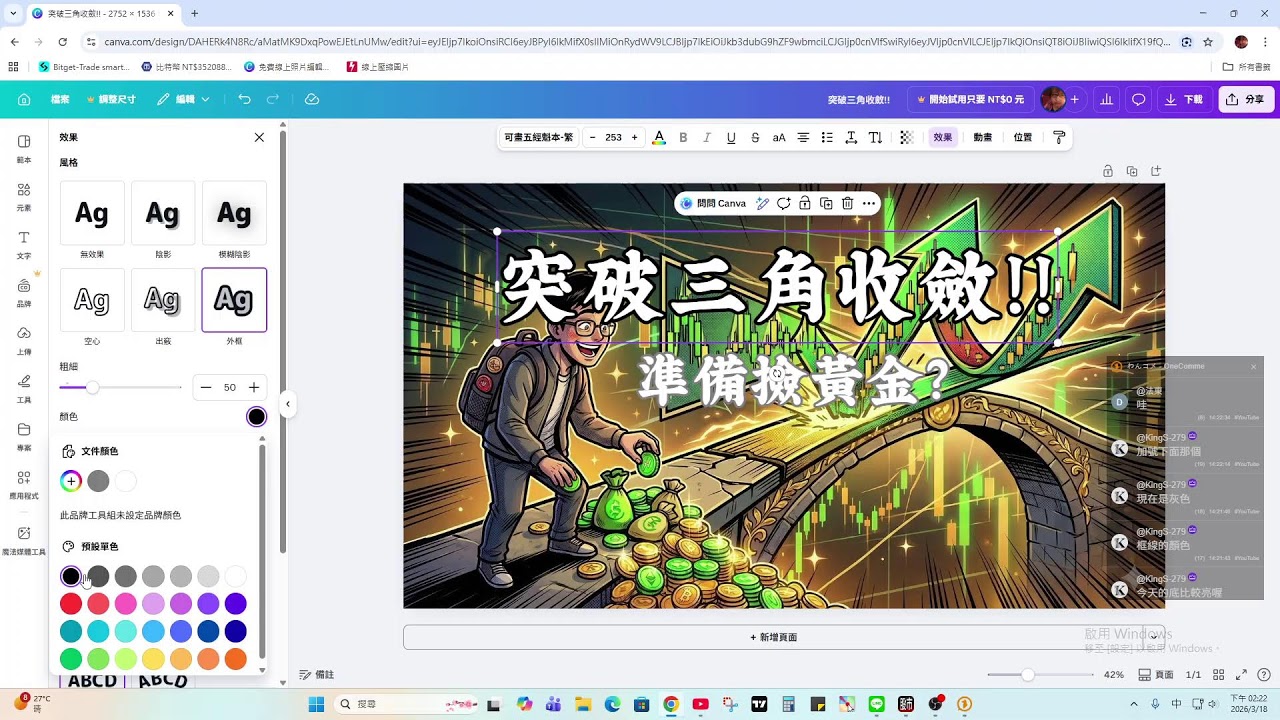Open the 42% zoom level menu
This screenshot has width=1280, height=720.
pyautogui.click(x=1114, y=675)
